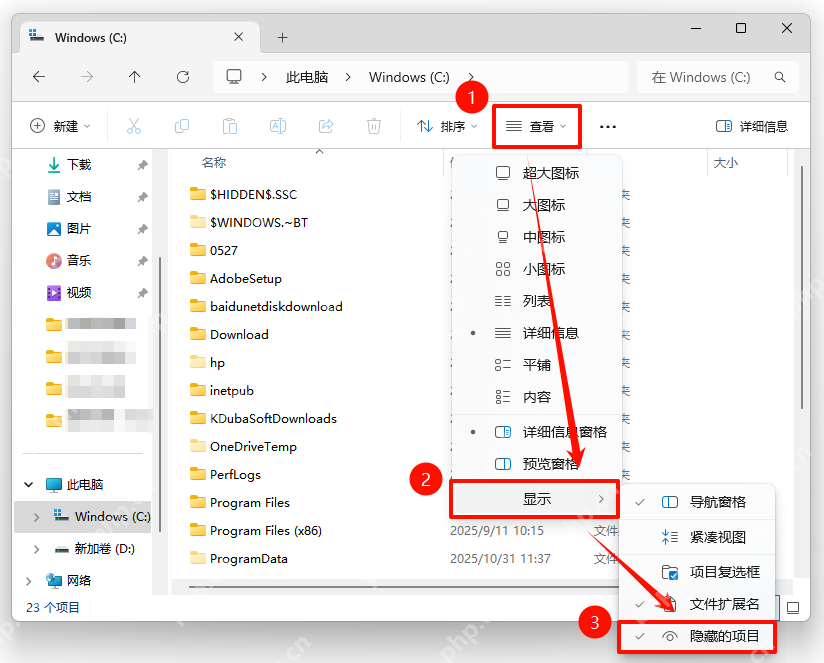Screen dimensions: 824x663
Task: Open a new tab with plus button
Action: pos(283,37)
